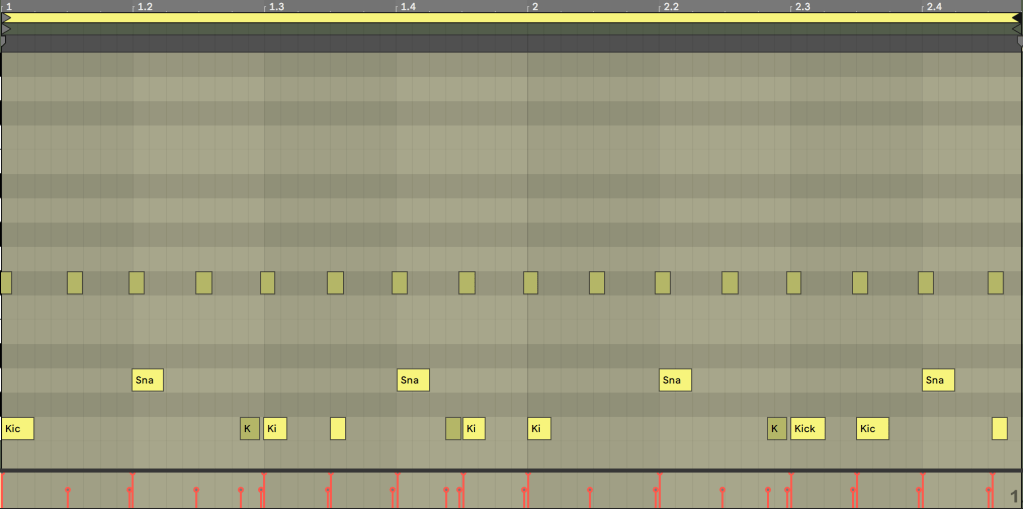Select the note fully labeled 'Kick'
This screenshot has height=509, width=1023.
pyautogui.click(x=807, y=429)
